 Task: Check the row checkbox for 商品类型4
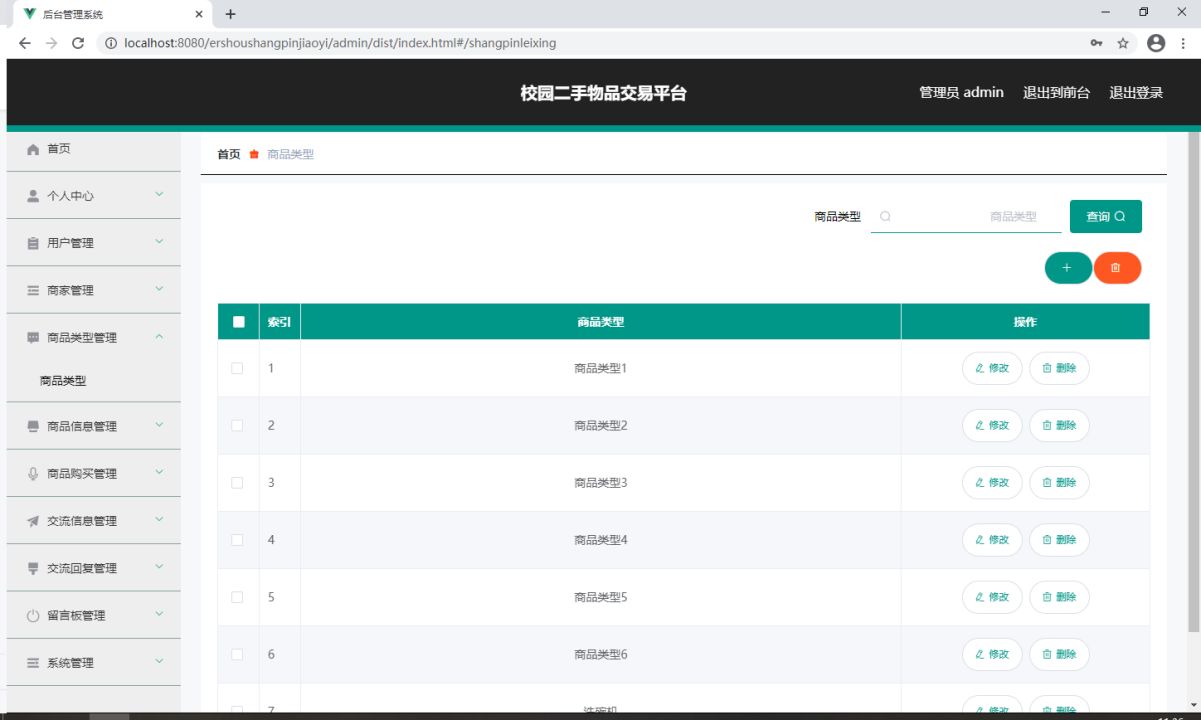click(x=237, y=540)
